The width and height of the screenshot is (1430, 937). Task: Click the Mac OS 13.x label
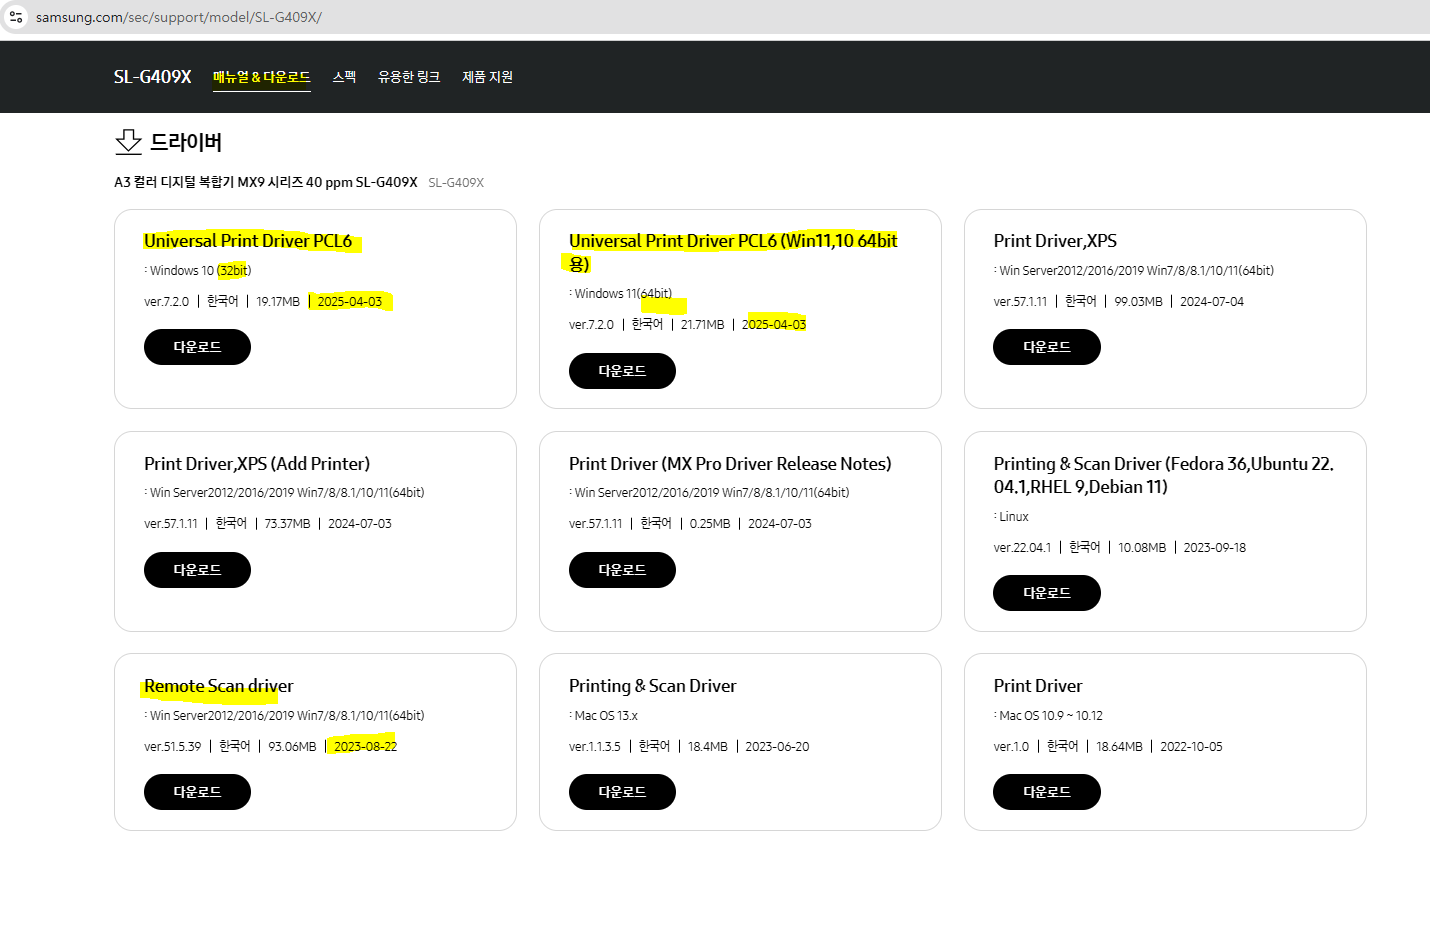(606, 716)
